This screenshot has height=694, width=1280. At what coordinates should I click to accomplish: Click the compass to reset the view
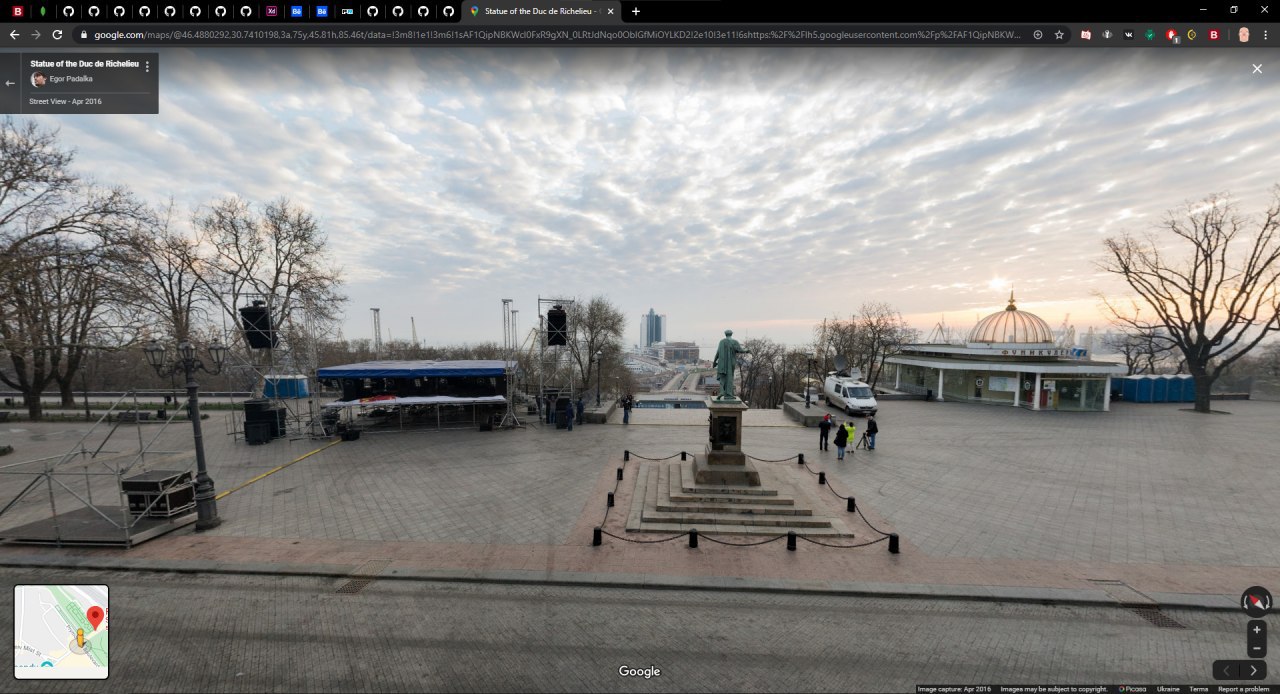point(1256,601)
